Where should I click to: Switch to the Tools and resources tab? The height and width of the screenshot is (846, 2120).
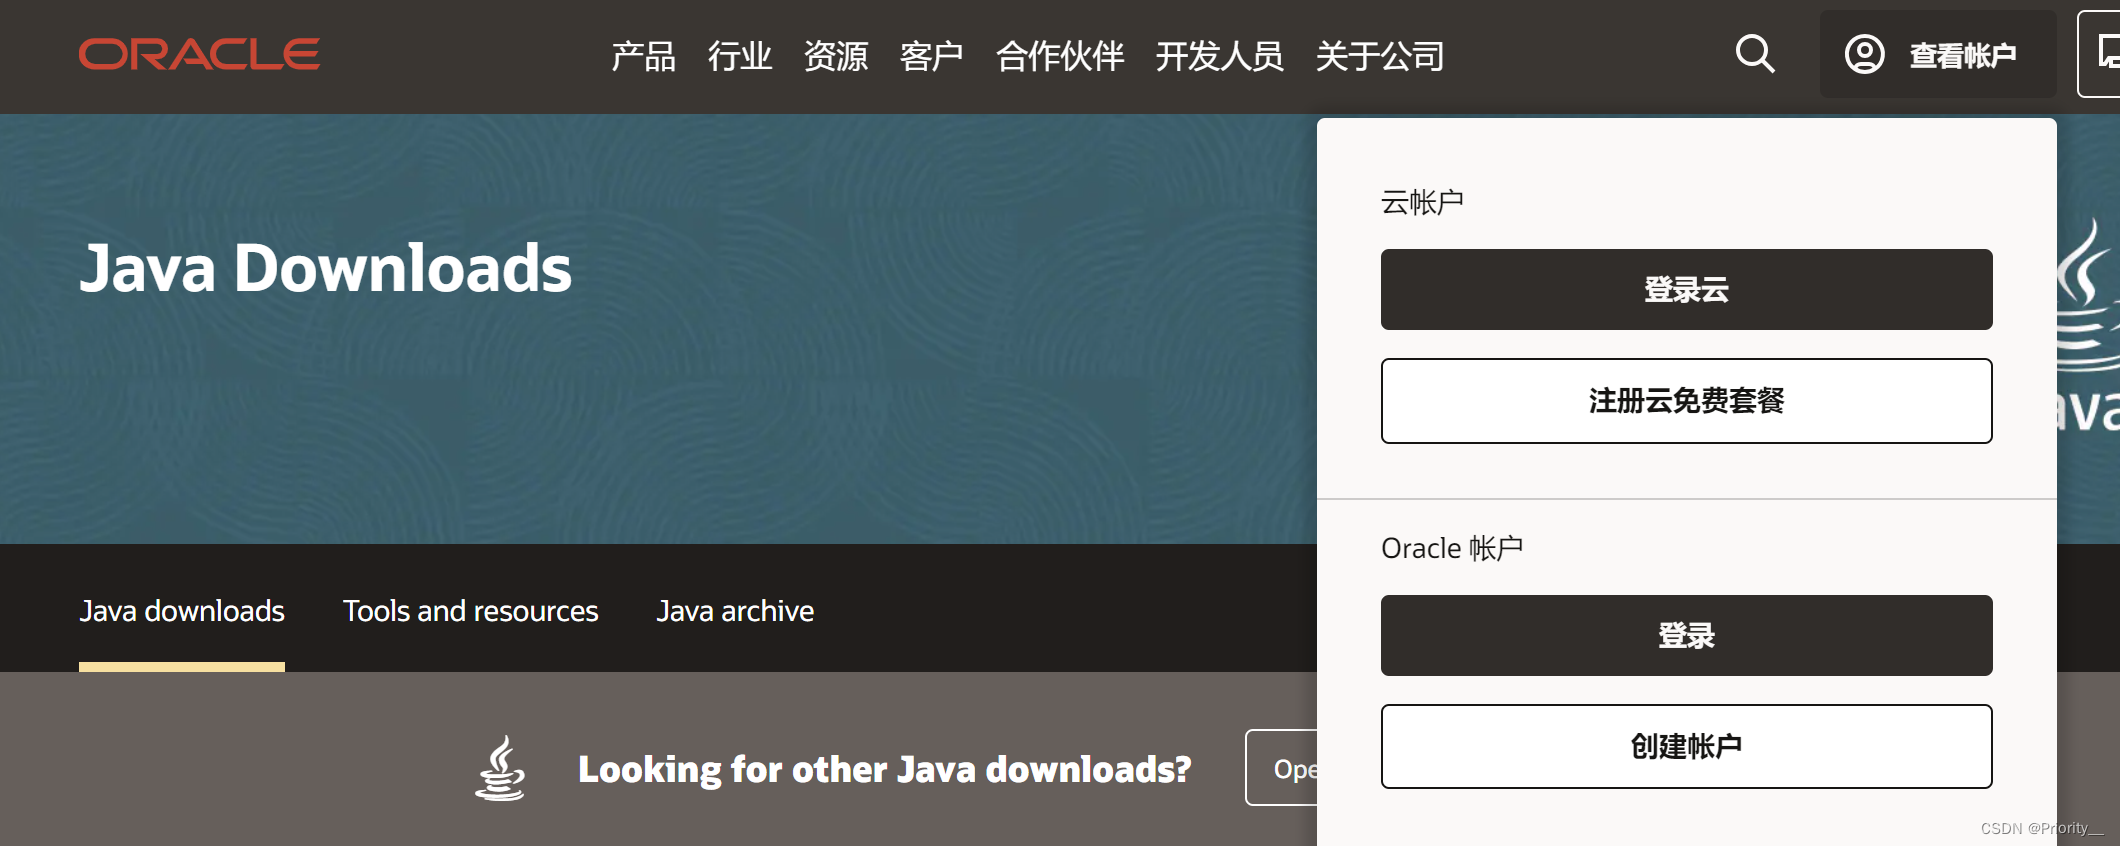tap(470, 611)
